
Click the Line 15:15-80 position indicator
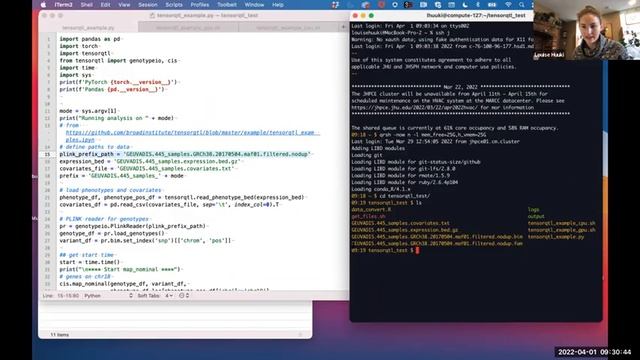60,296
